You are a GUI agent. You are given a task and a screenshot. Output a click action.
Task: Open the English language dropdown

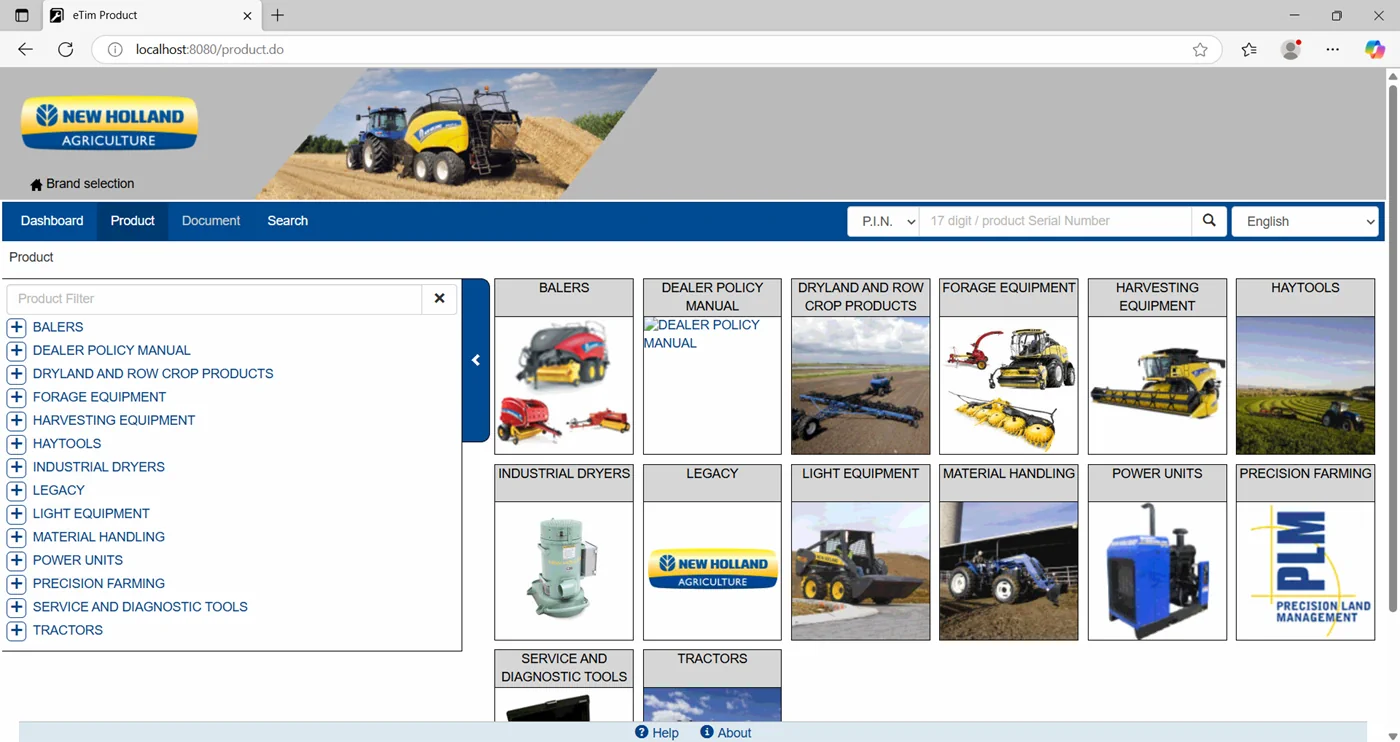tap(1305, 221)
